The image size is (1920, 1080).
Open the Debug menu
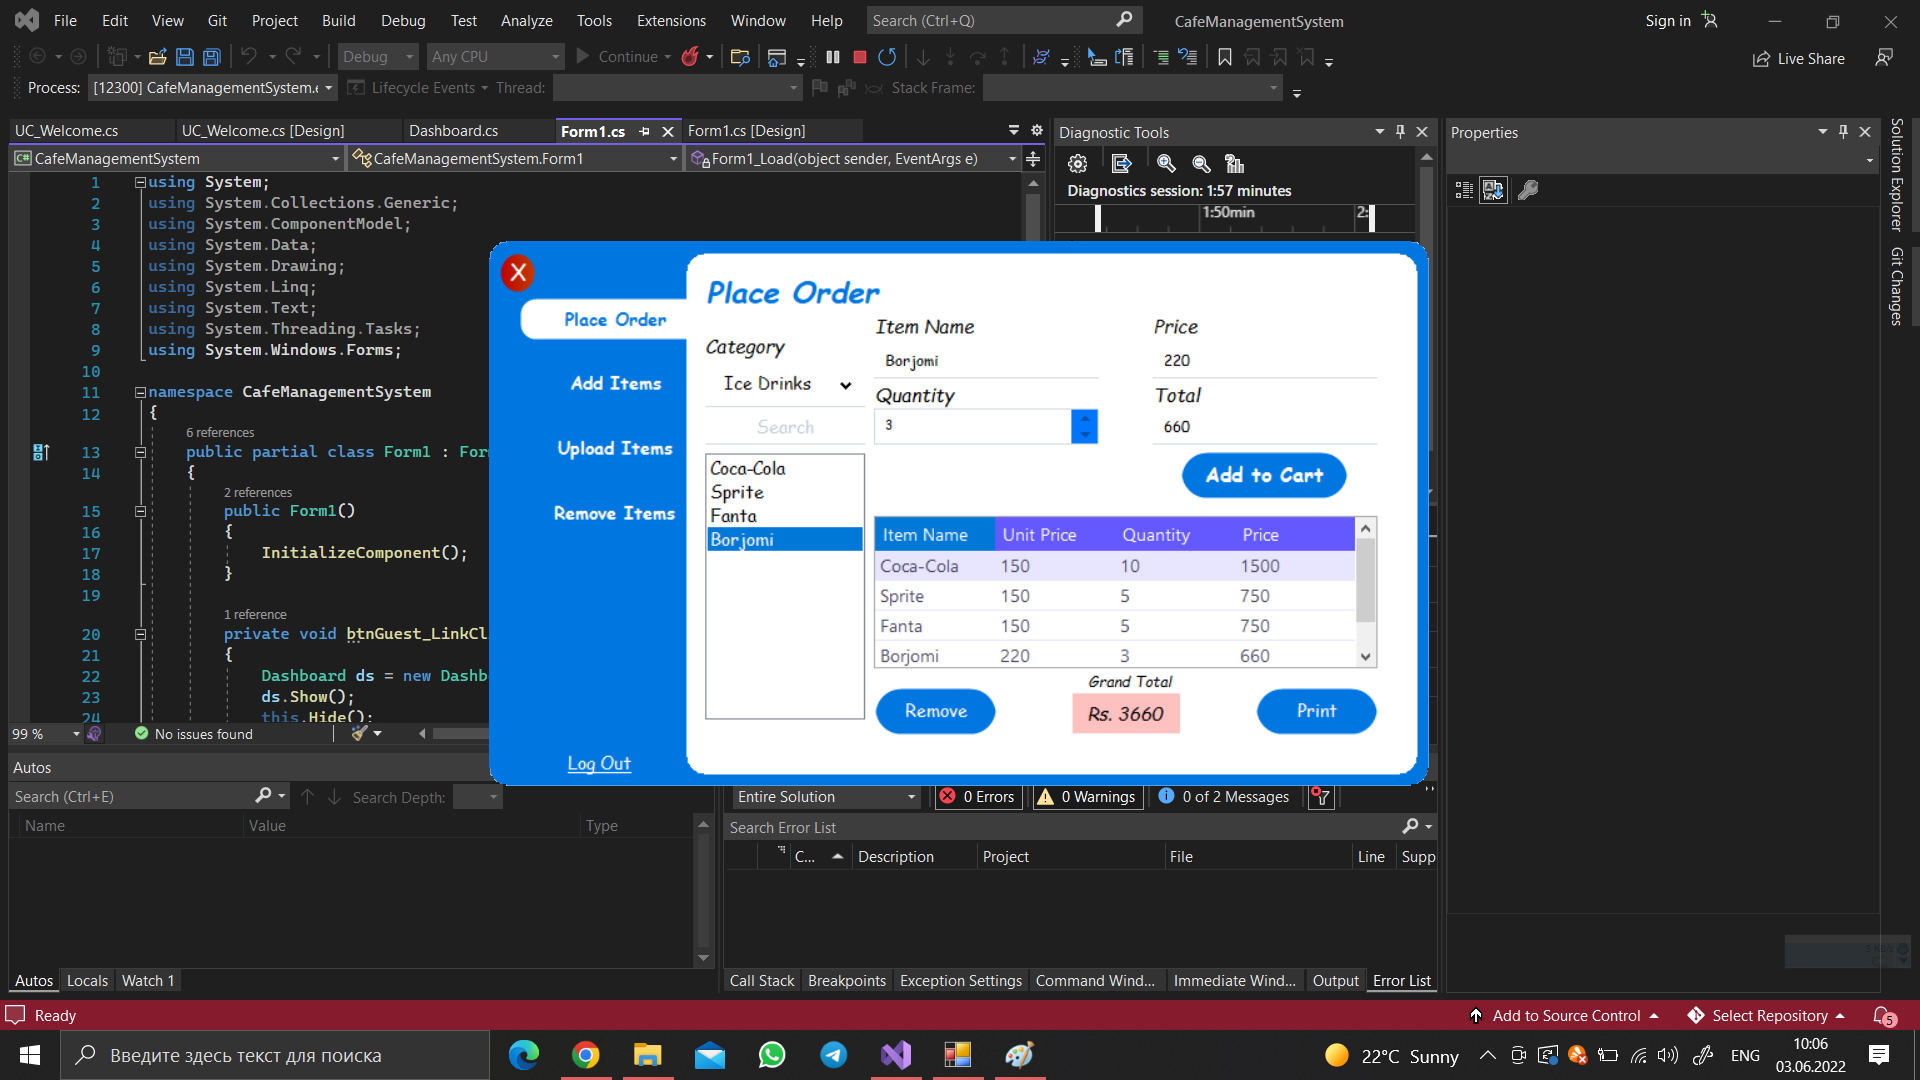[x=402, y=20]
